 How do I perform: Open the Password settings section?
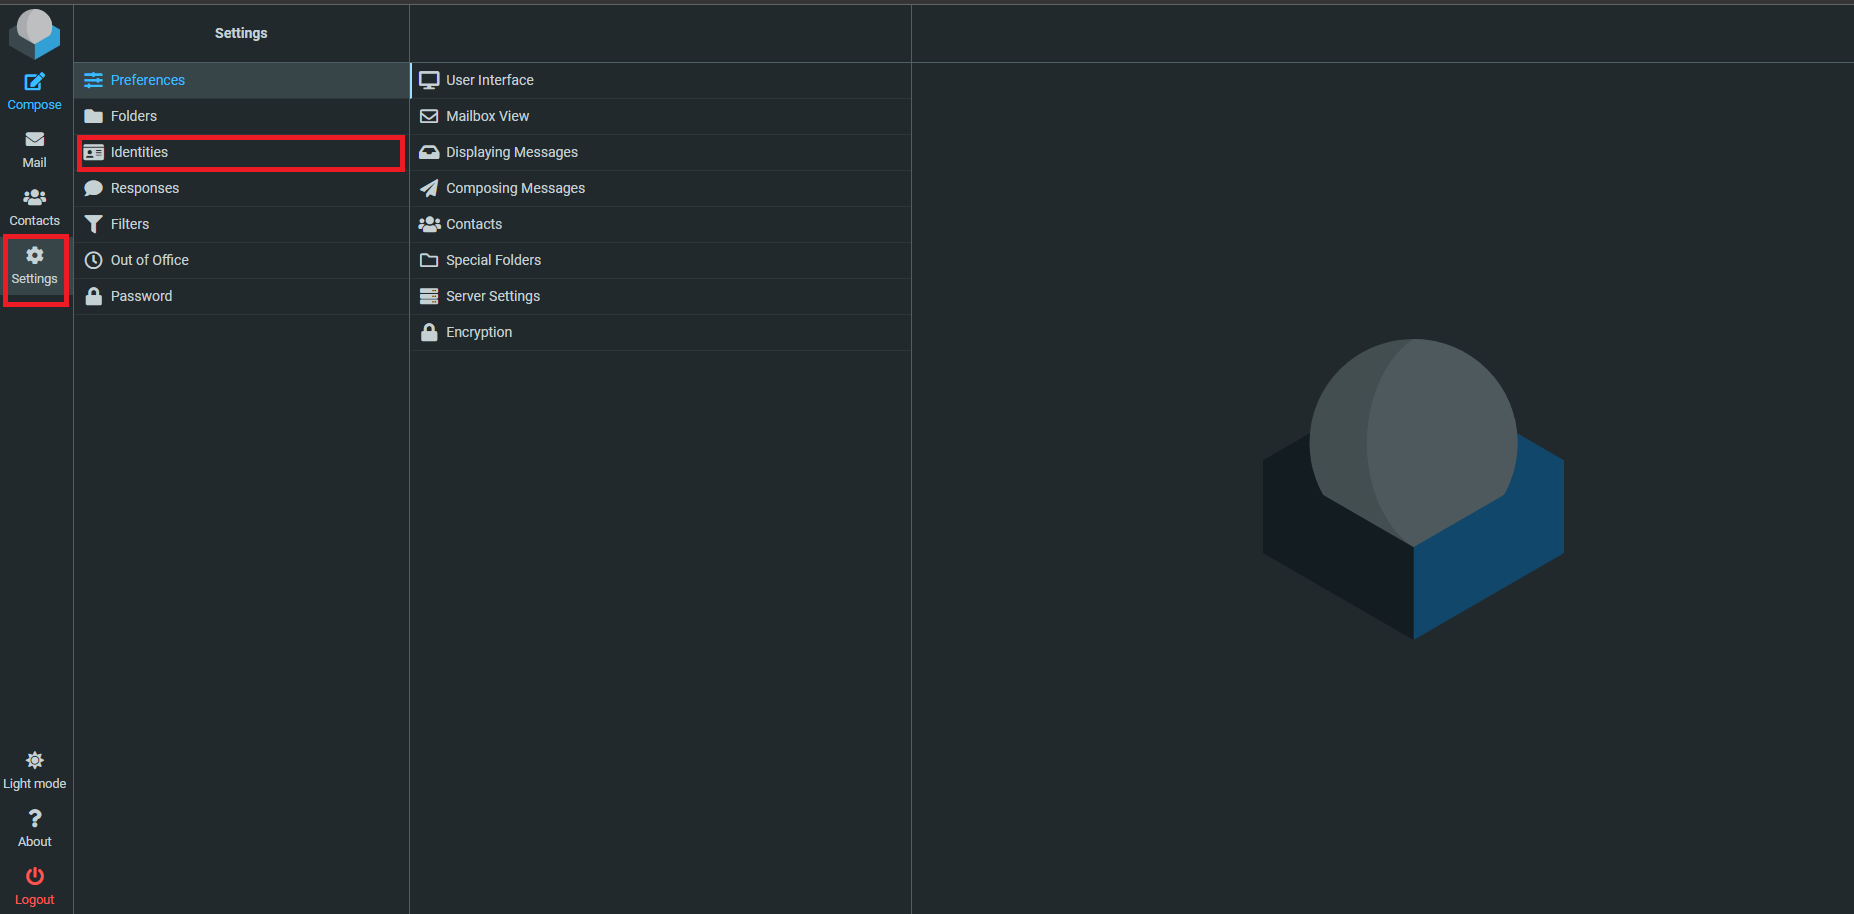(141, 296)
